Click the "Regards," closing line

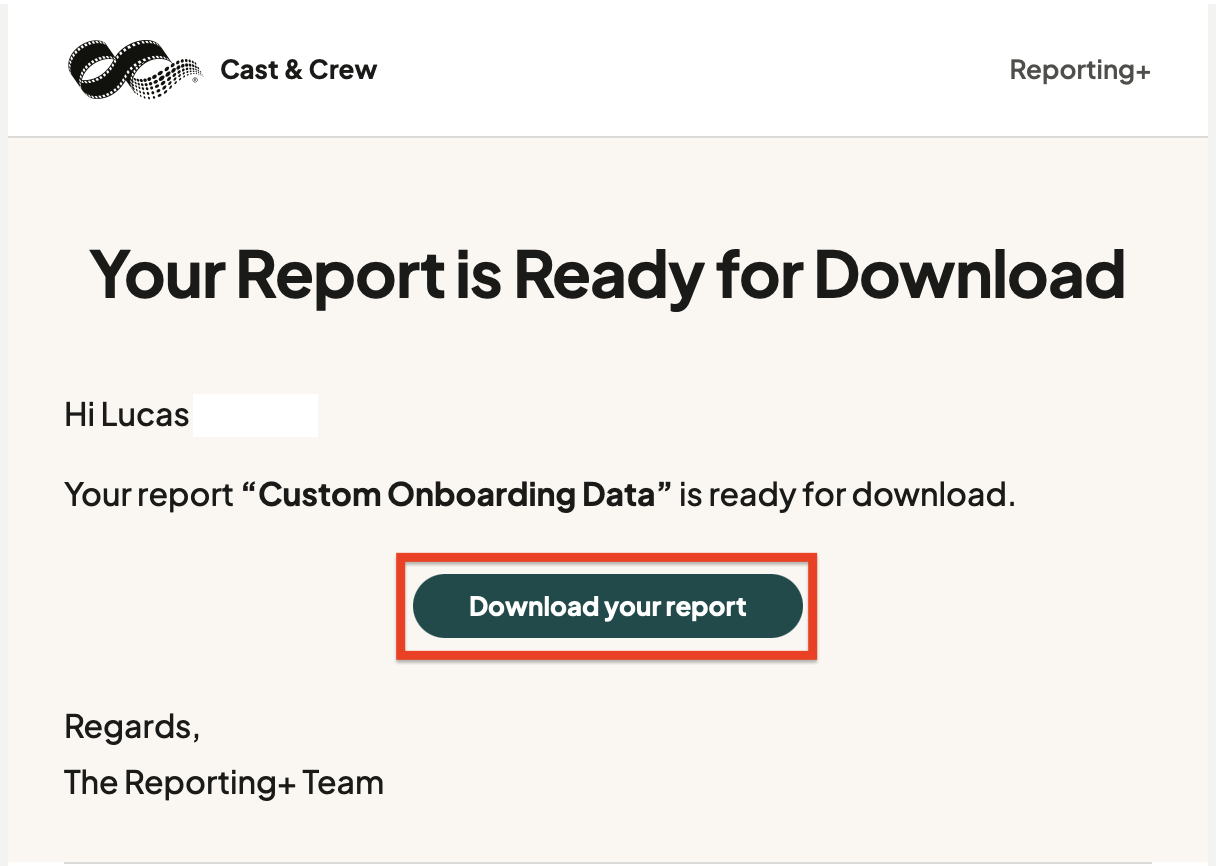[132, 727]
